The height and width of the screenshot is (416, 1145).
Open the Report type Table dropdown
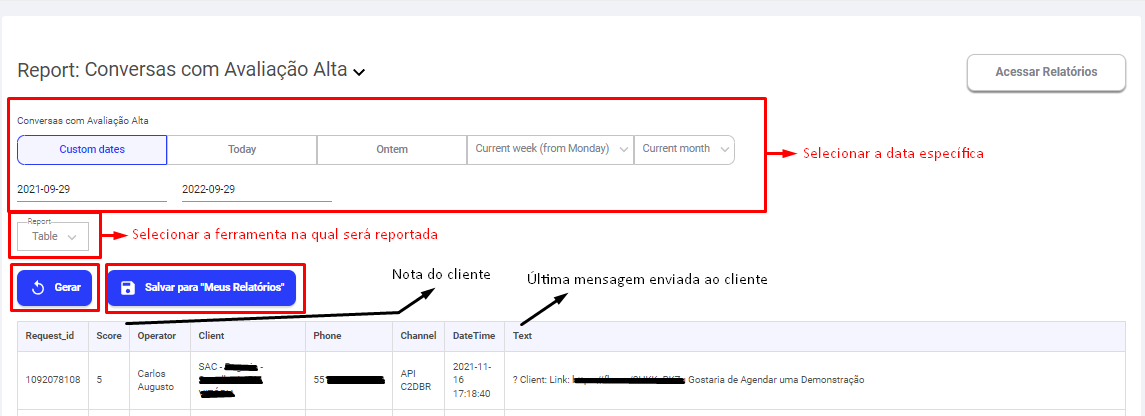tap(53, 237)
